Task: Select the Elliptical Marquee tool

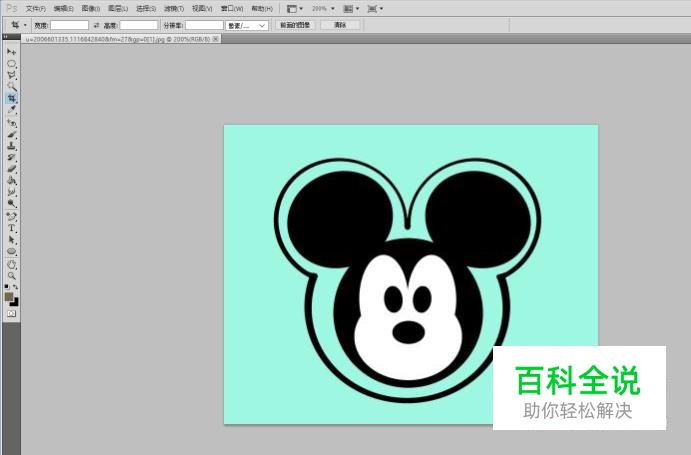Action: tap(11, 63)
